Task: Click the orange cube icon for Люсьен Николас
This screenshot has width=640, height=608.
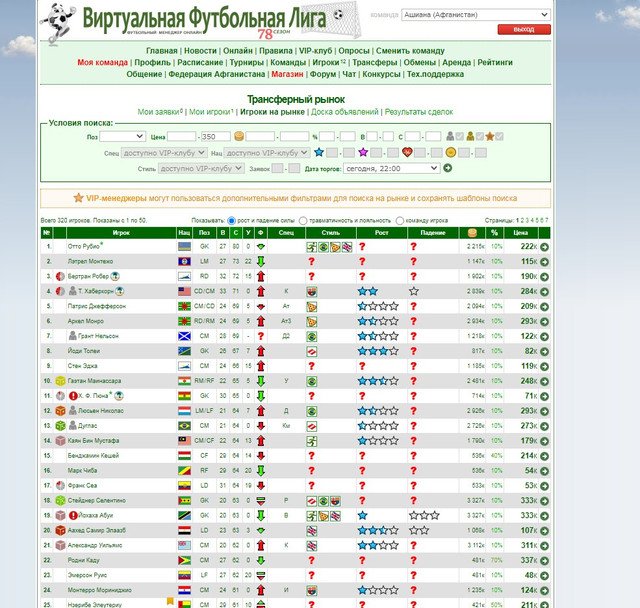Action: point(60,411)
